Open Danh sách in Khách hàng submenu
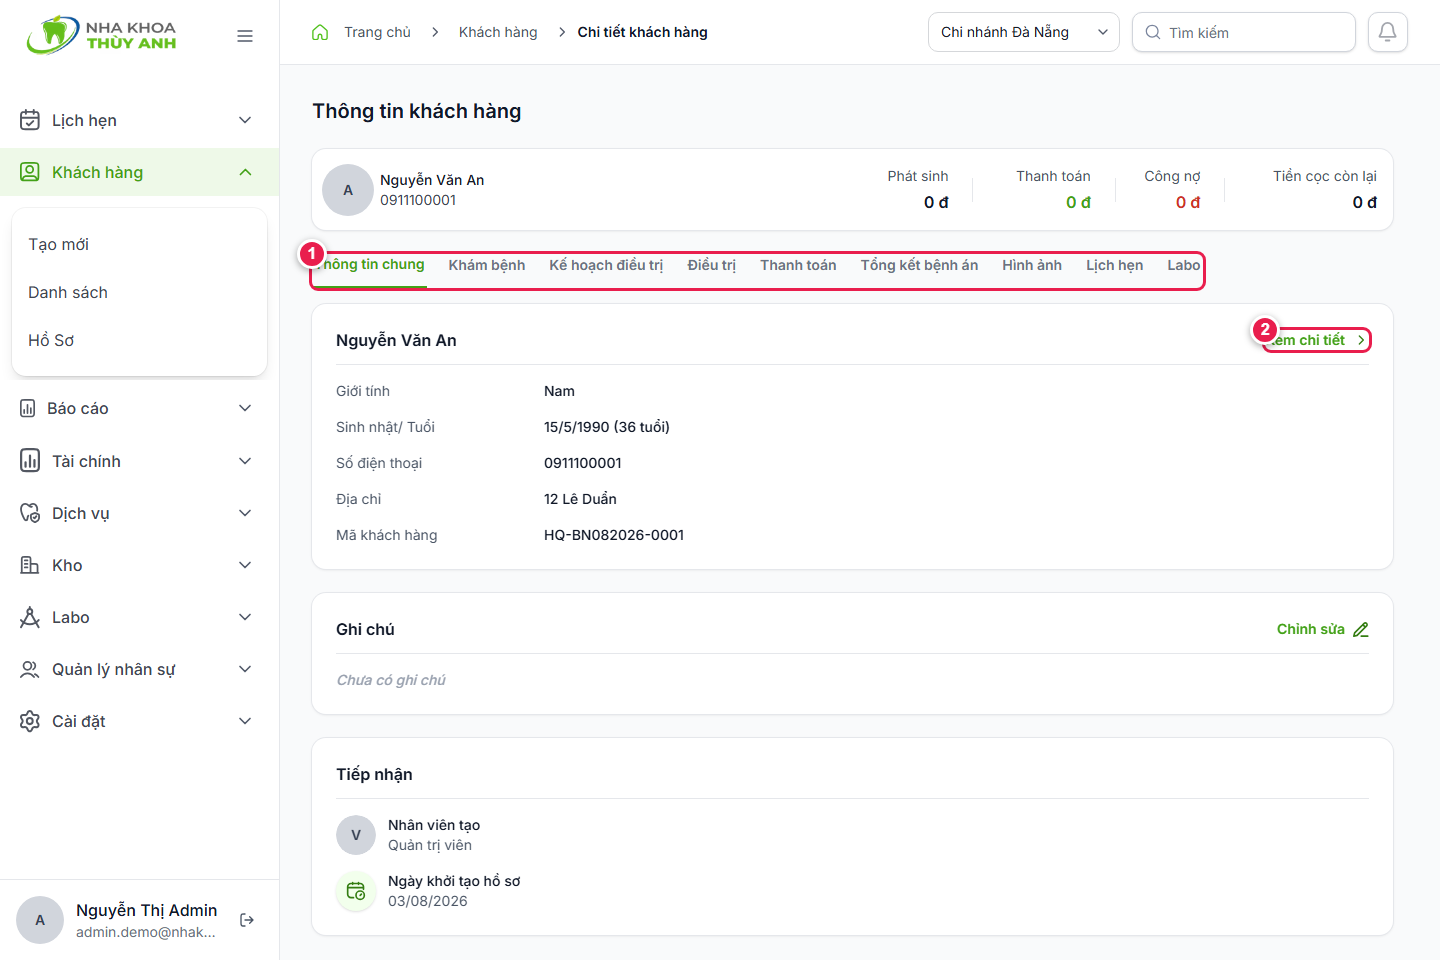 (68, 292)
